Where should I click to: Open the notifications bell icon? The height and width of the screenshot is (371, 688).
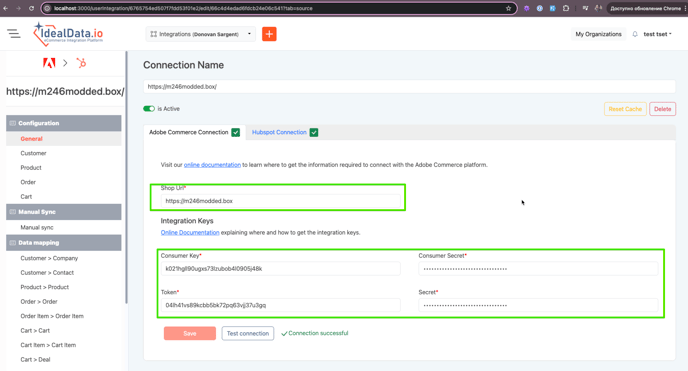pyautogui.click(x=635, y=34)
